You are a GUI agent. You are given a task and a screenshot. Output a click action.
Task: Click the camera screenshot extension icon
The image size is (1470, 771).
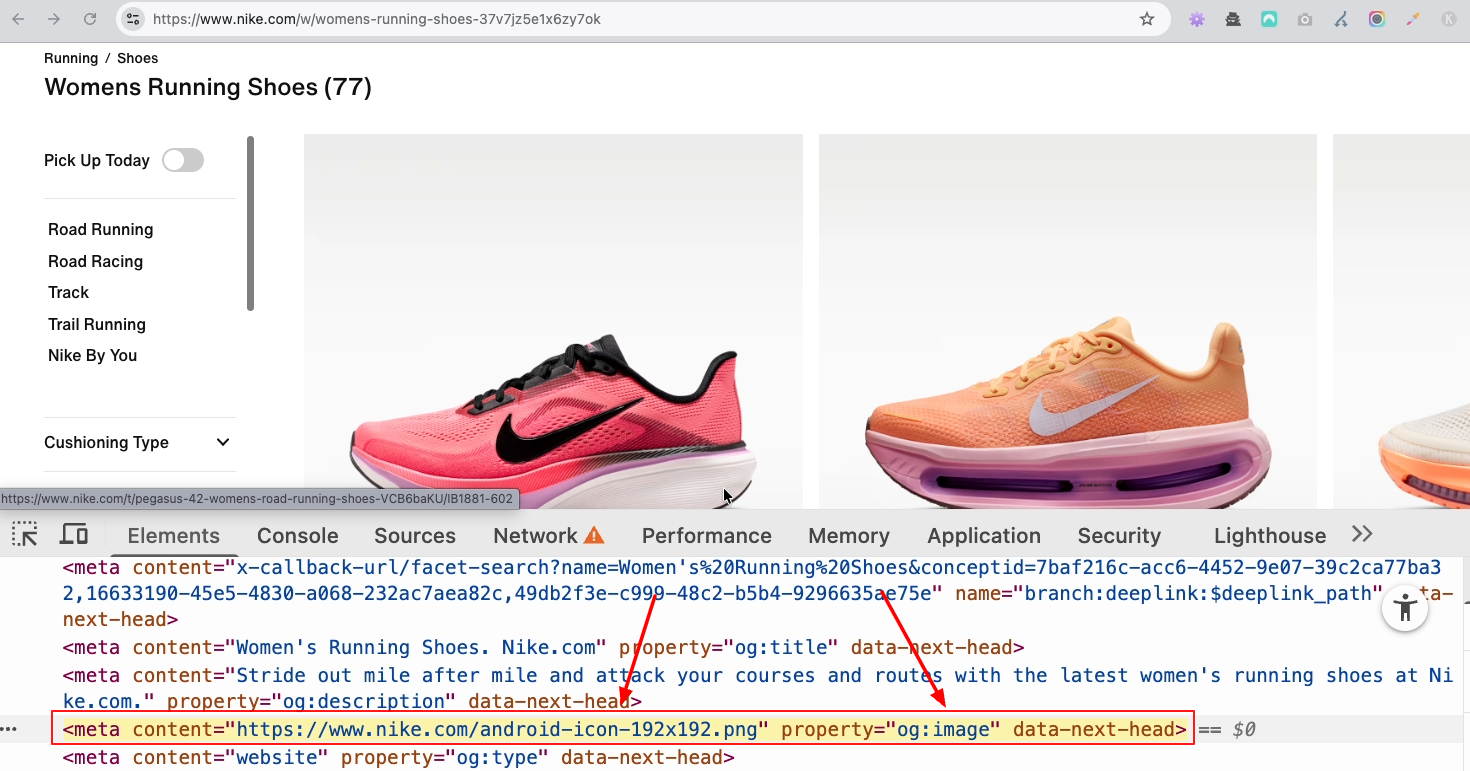1305,19
